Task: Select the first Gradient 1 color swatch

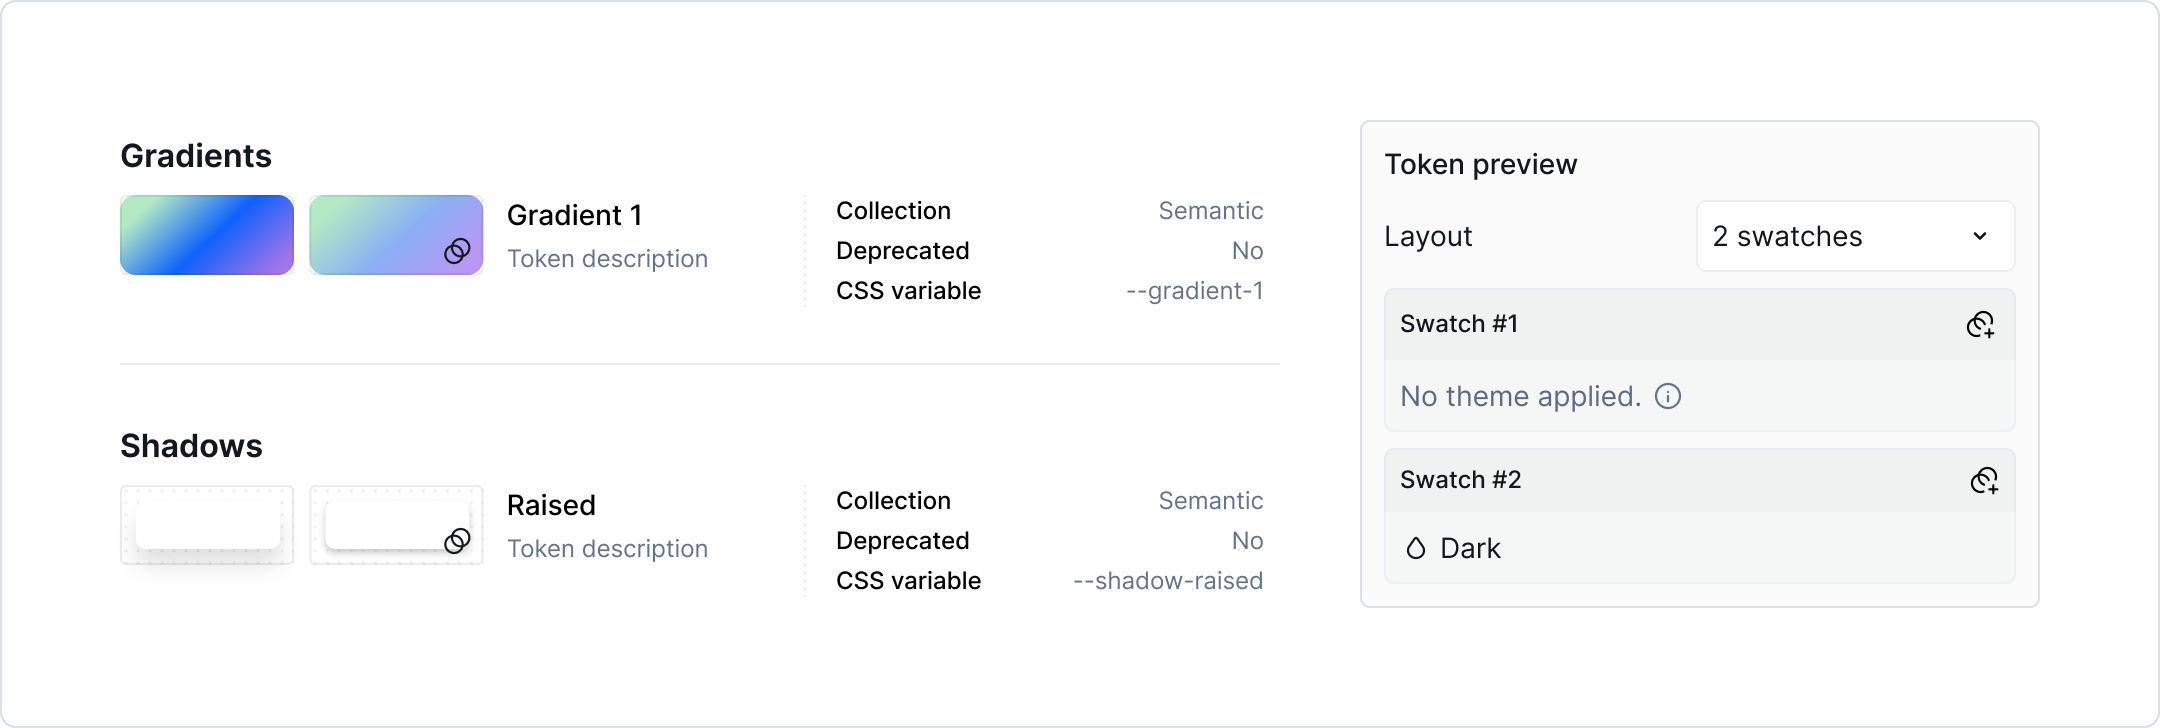Action: (206, 234)
